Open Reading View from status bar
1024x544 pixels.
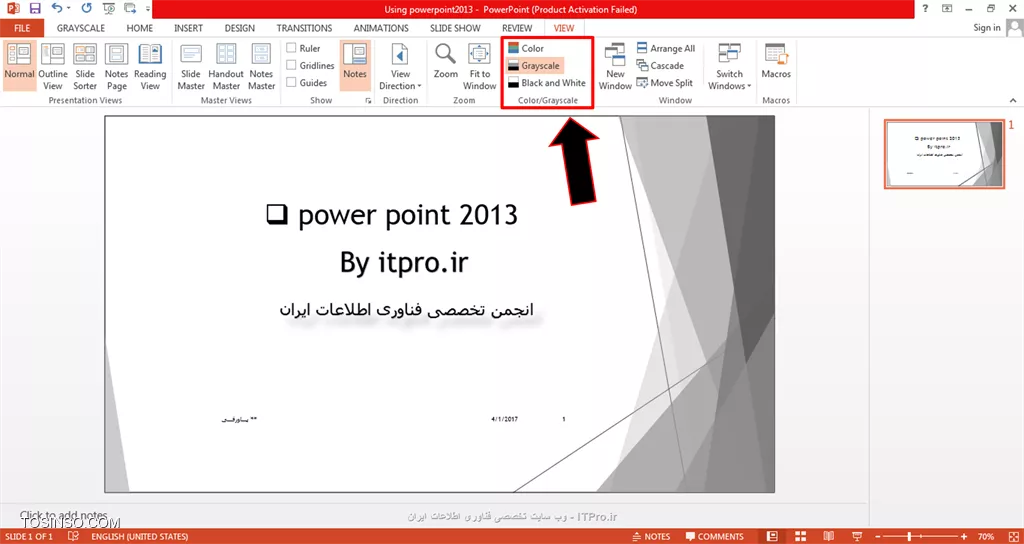(829, 536)
